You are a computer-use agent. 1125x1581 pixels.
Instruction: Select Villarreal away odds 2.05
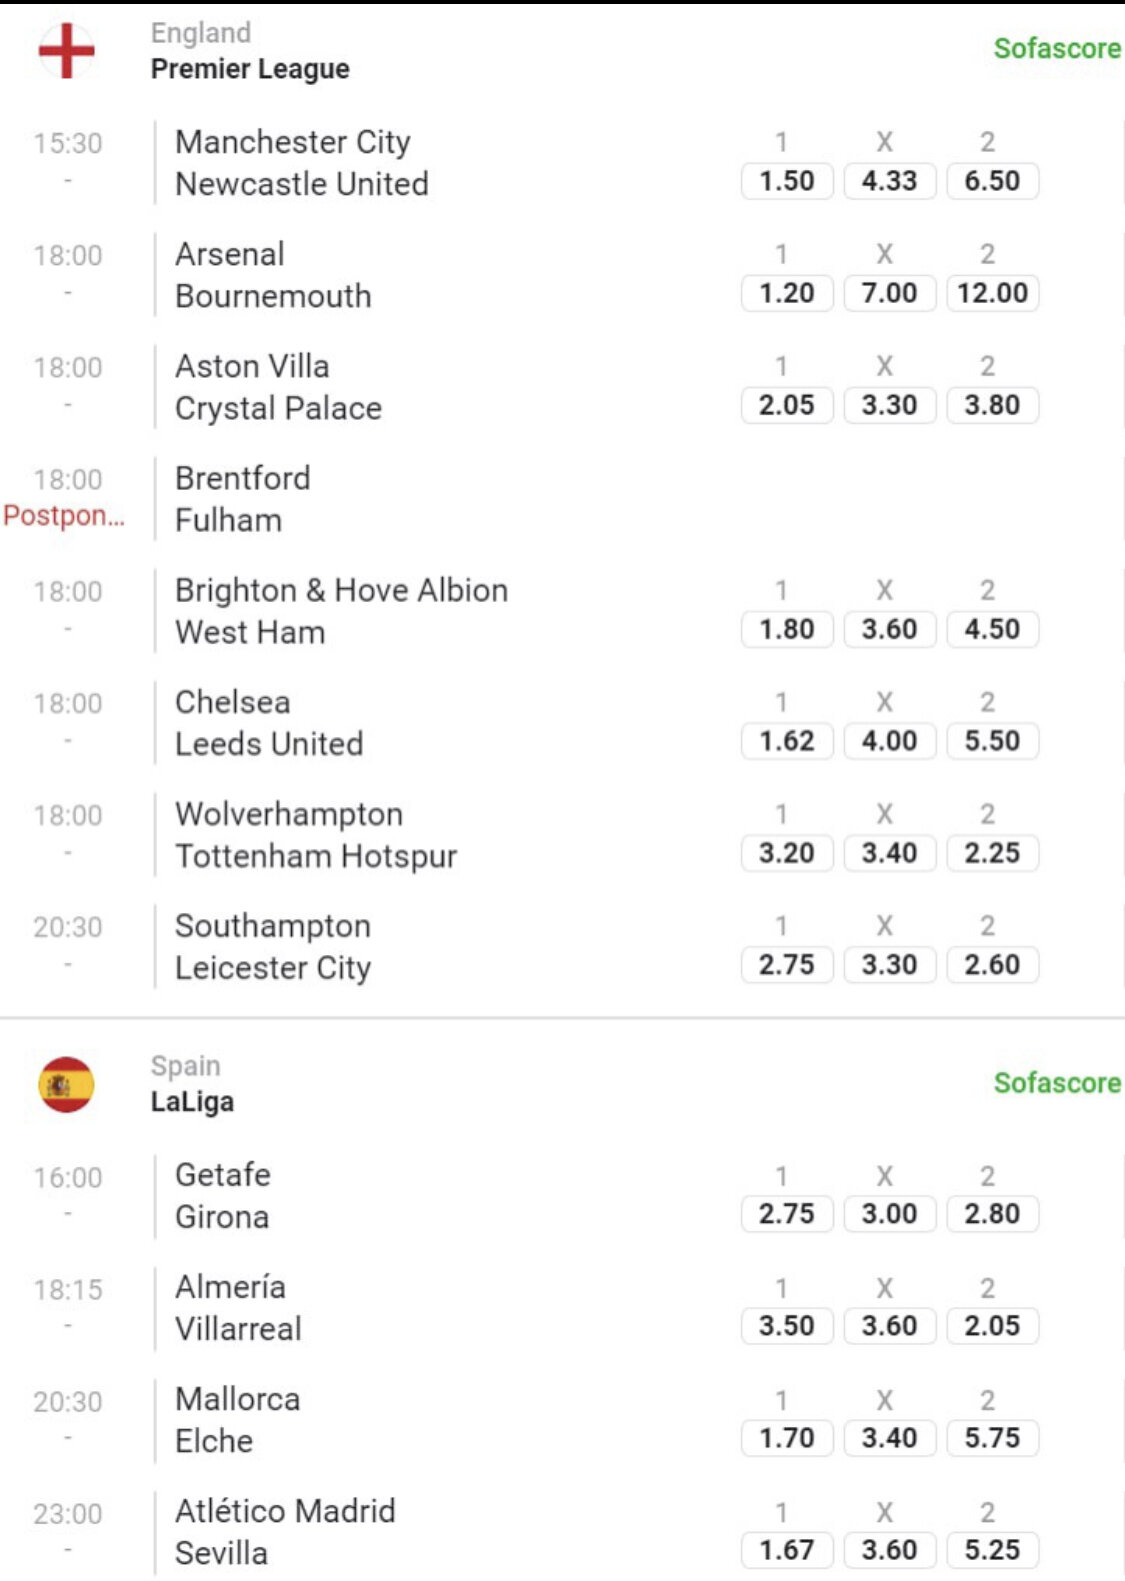pyautogui.click(x=992, y=1326)
